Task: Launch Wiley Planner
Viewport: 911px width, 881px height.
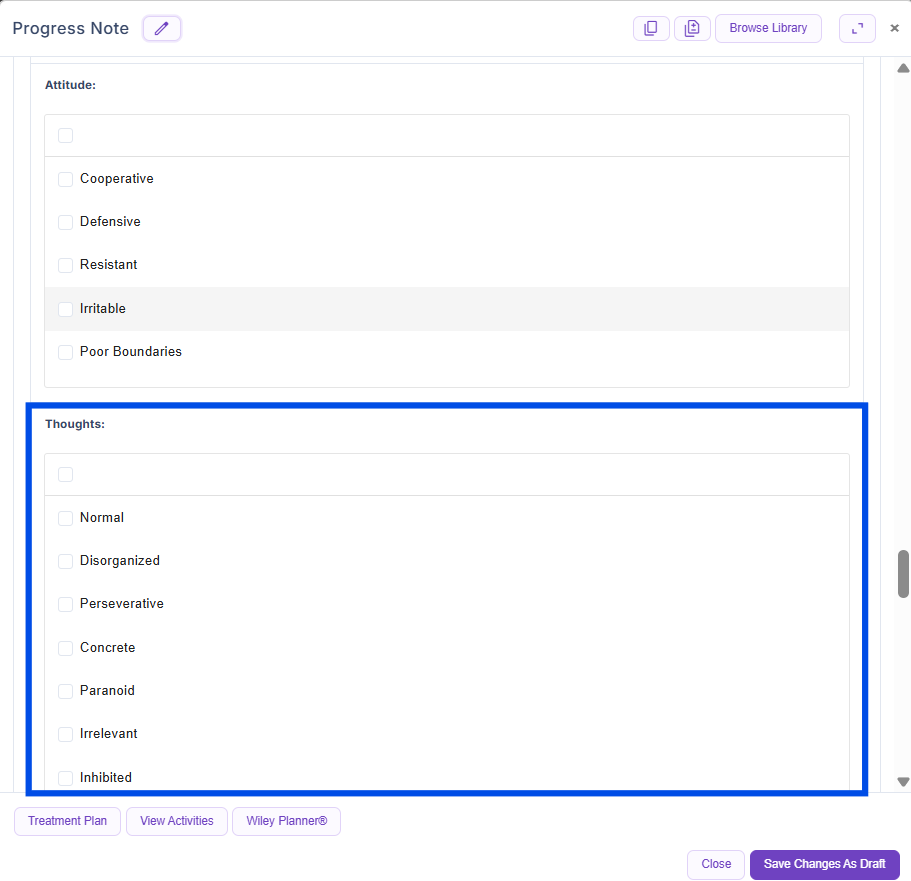Action: point(287,821)
